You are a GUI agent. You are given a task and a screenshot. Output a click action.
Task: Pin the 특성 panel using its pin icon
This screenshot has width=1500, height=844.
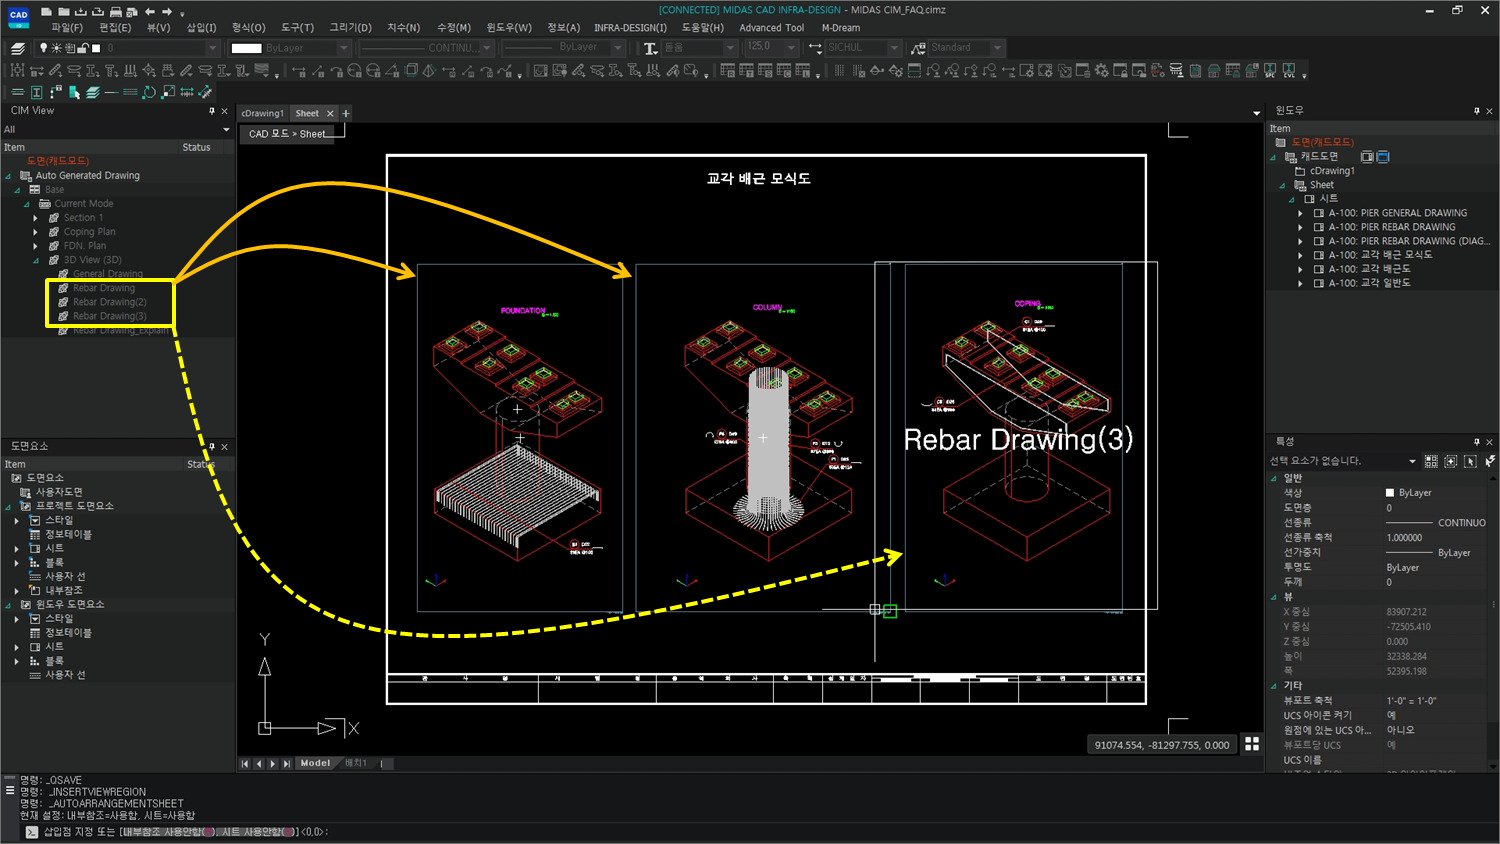pos(1477,441)
